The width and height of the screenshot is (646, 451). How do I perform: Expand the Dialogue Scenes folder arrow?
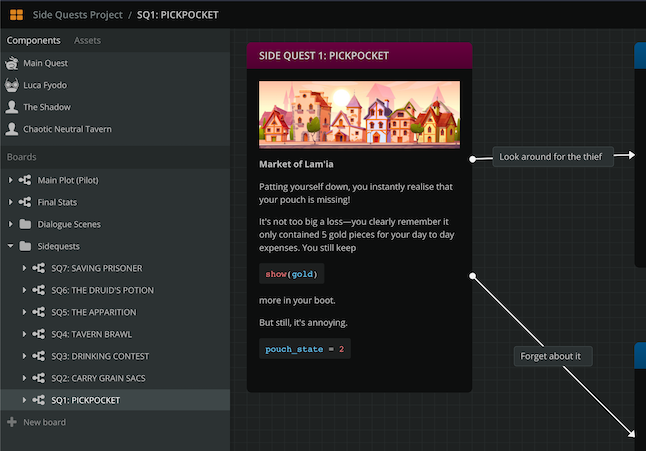pyautogui.click(x=11, y=224)
